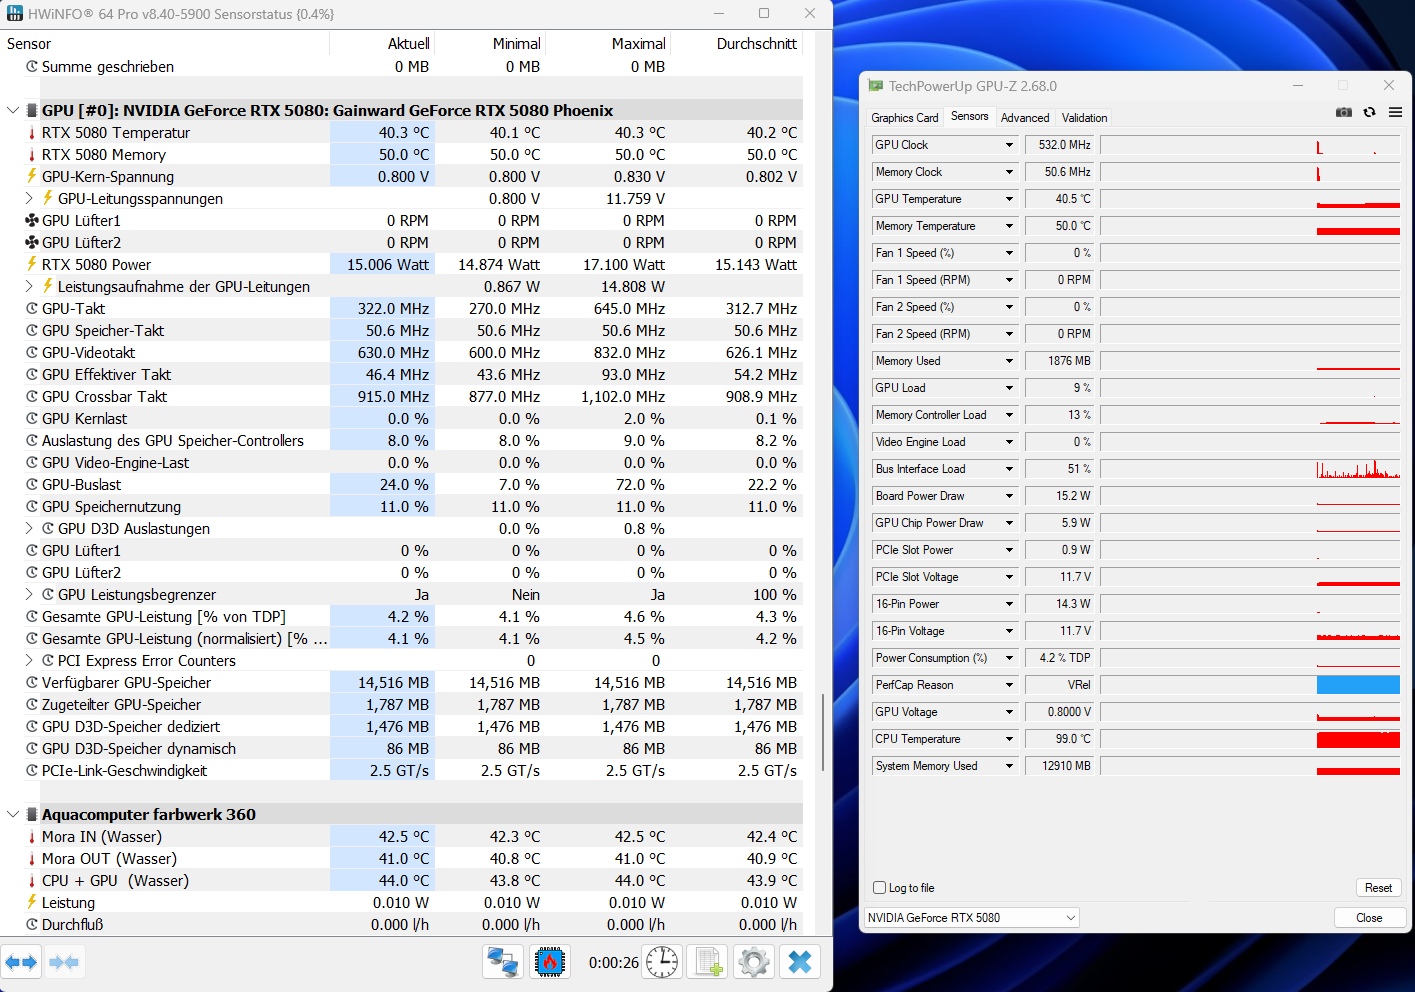Select the Summe geschrieben row
Image resolution: width=1415 pixels, height=992 pixels.
402,67
